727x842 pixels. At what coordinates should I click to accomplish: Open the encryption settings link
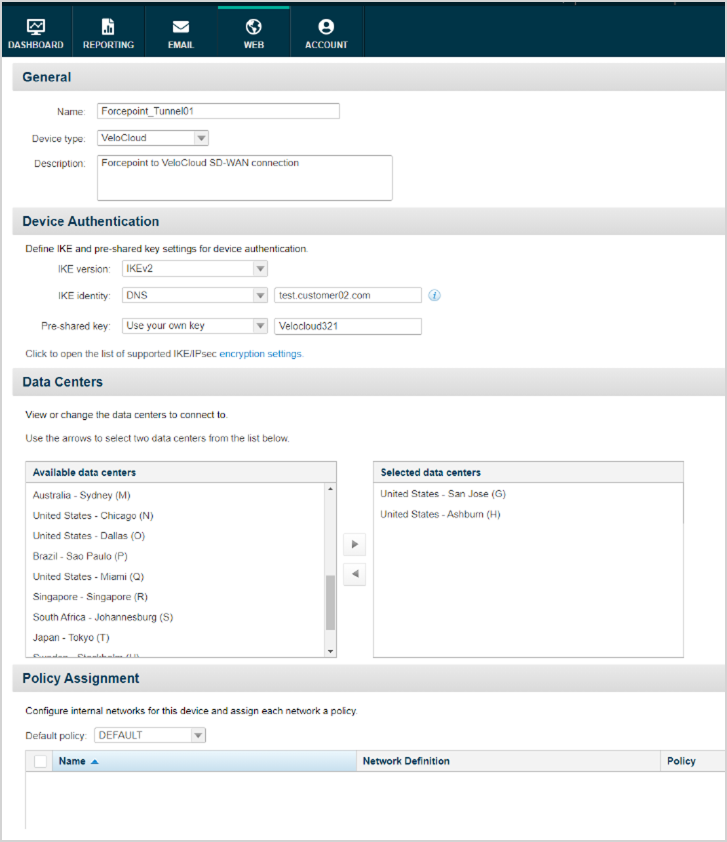pos(260,354)
